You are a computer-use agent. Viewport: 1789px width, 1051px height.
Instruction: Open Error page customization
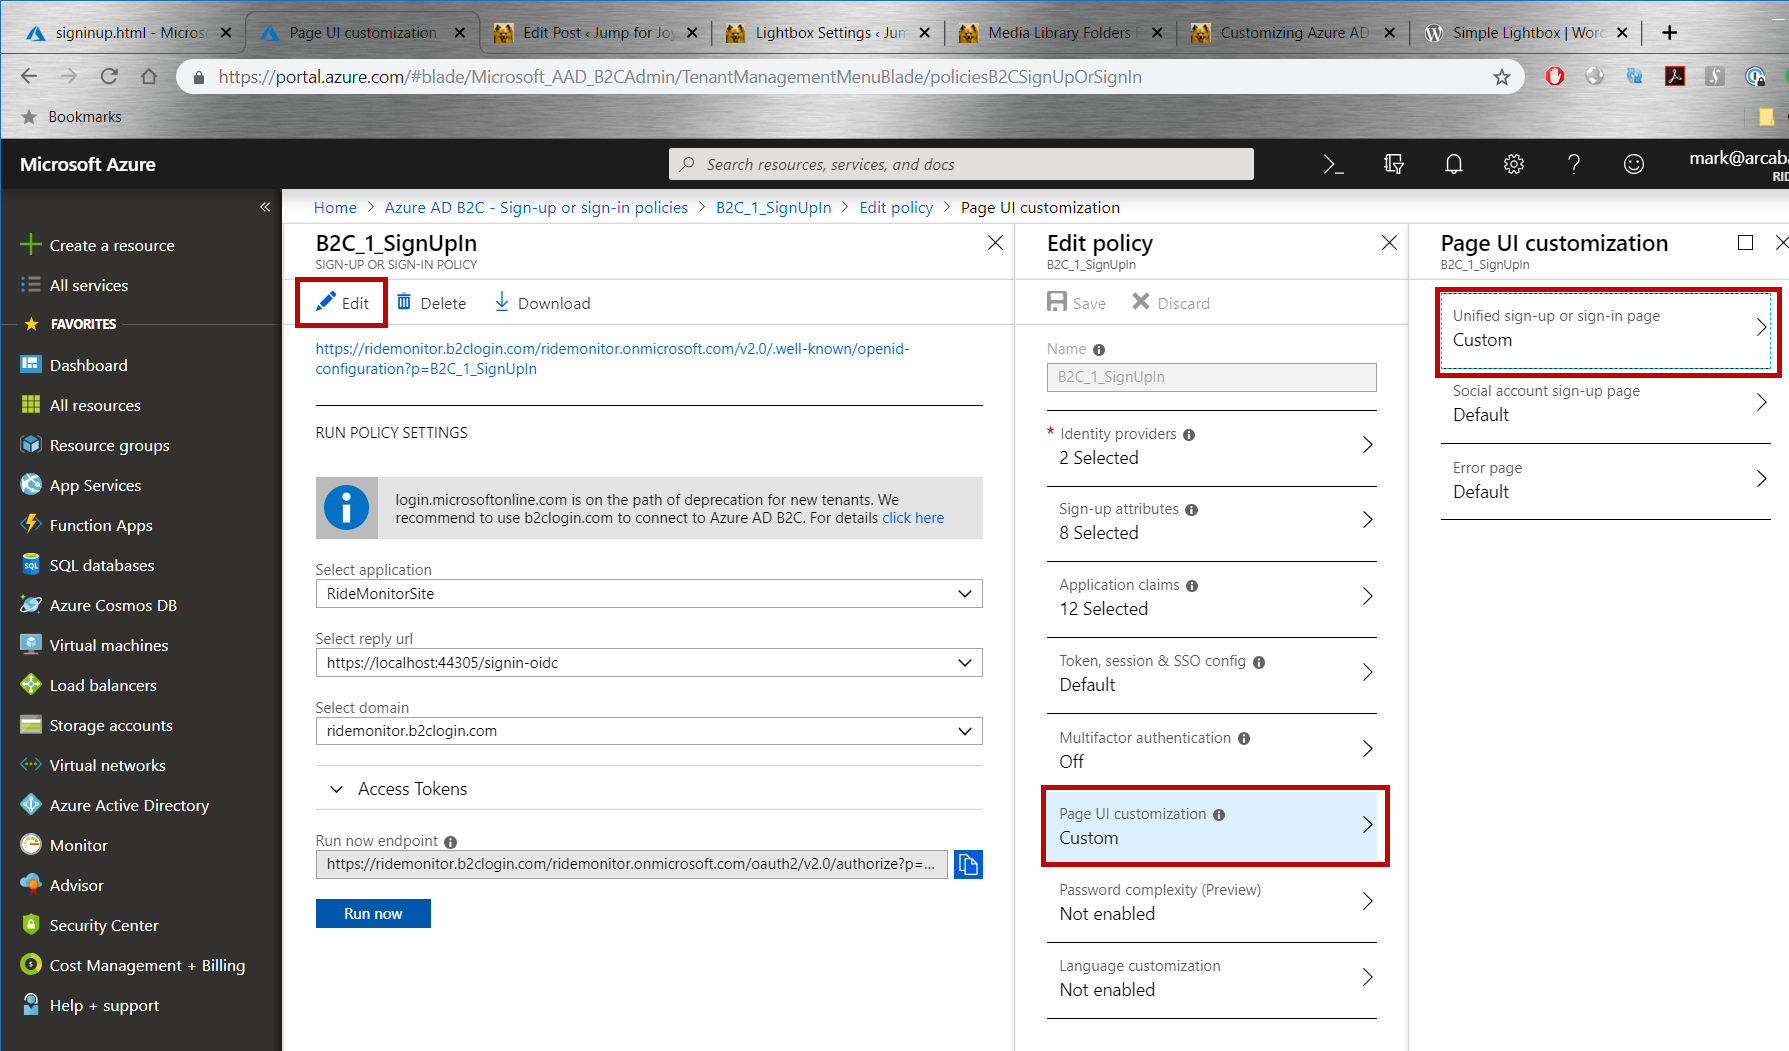pos(1606,480)
